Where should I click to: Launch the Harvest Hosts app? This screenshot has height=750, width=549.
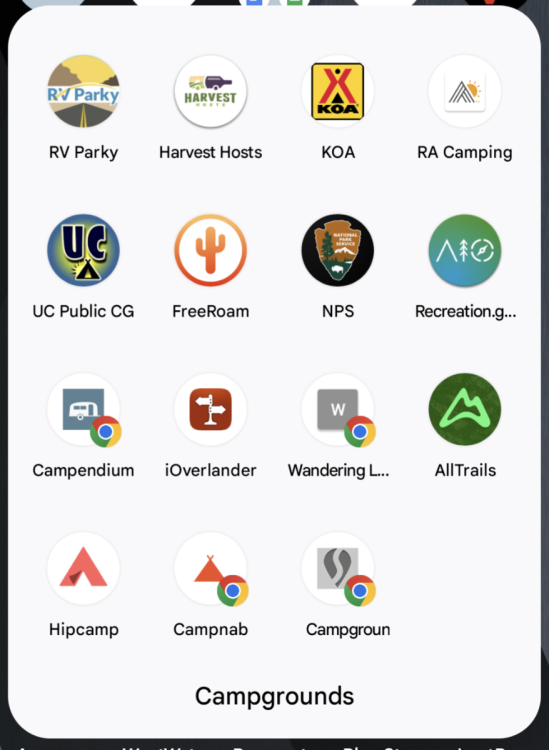coord(210,91)
